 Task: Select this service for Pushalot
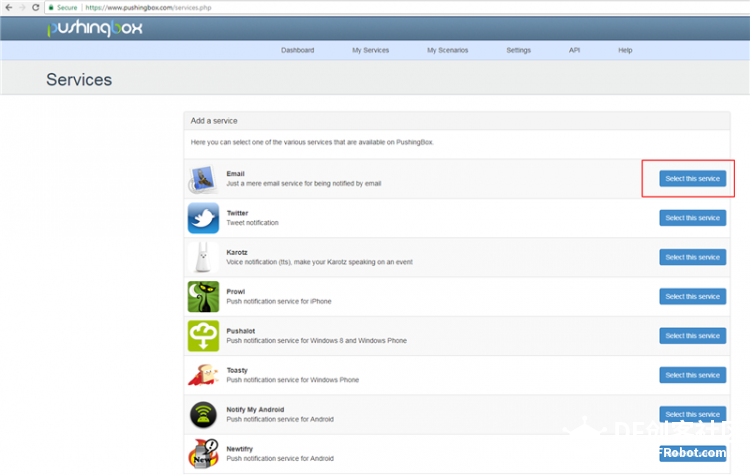(x=693, y=335)
